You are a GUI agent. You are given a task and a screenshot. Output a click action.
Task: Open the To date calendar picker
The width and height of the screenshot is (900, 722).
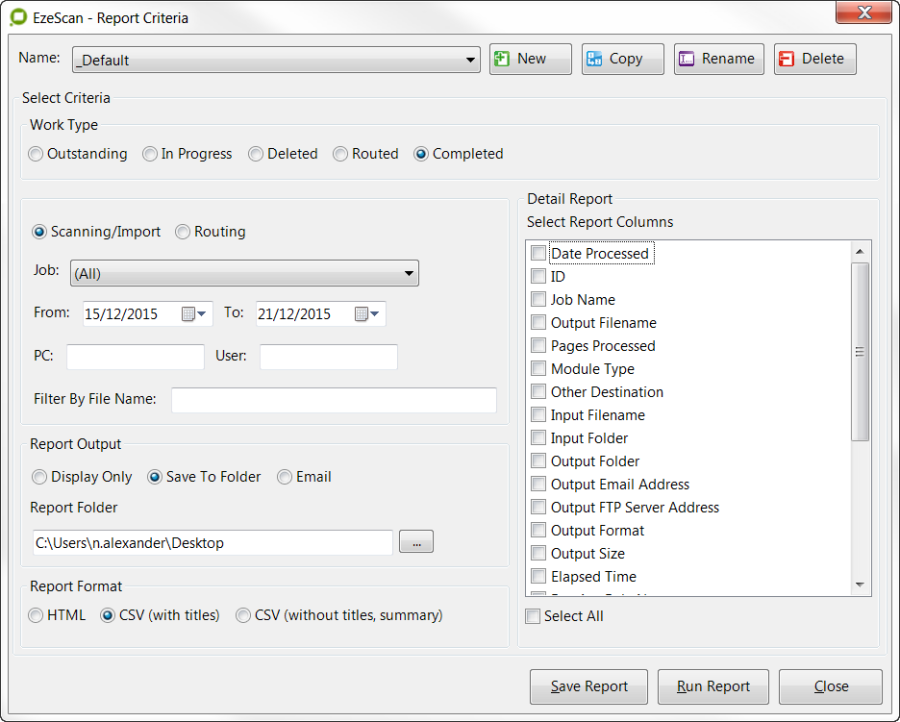click(x=367, y=314)
